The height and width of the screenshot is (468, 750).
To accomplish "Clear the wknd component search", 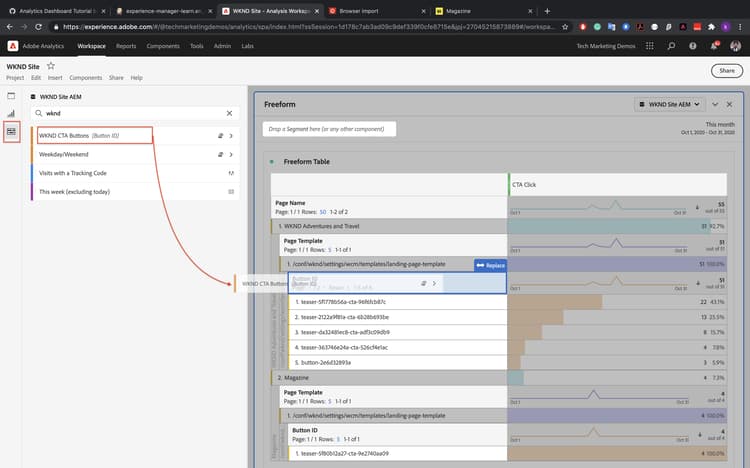I will [230, 113].
